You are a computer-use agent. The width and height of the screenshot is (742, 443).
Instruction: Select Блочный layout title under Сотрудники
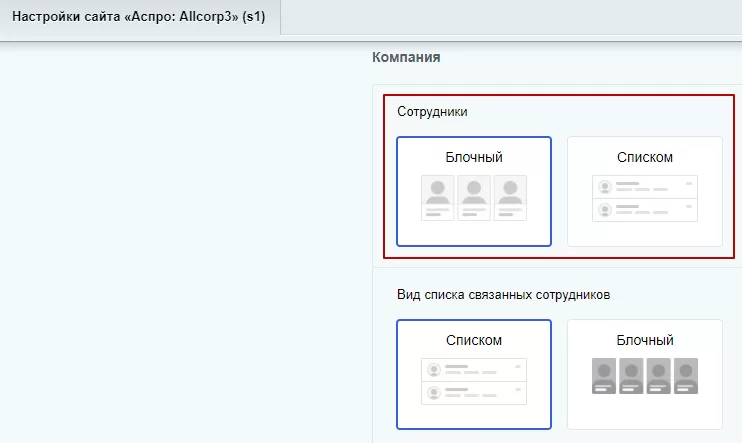[474, 157]
